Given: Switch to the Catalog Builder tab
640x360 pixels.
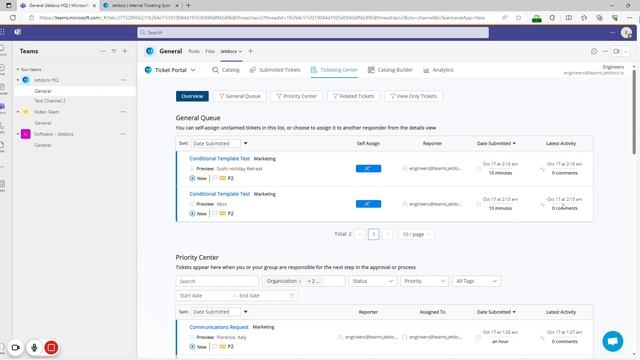Looking at the screenshot, I should tap(390, 70).
